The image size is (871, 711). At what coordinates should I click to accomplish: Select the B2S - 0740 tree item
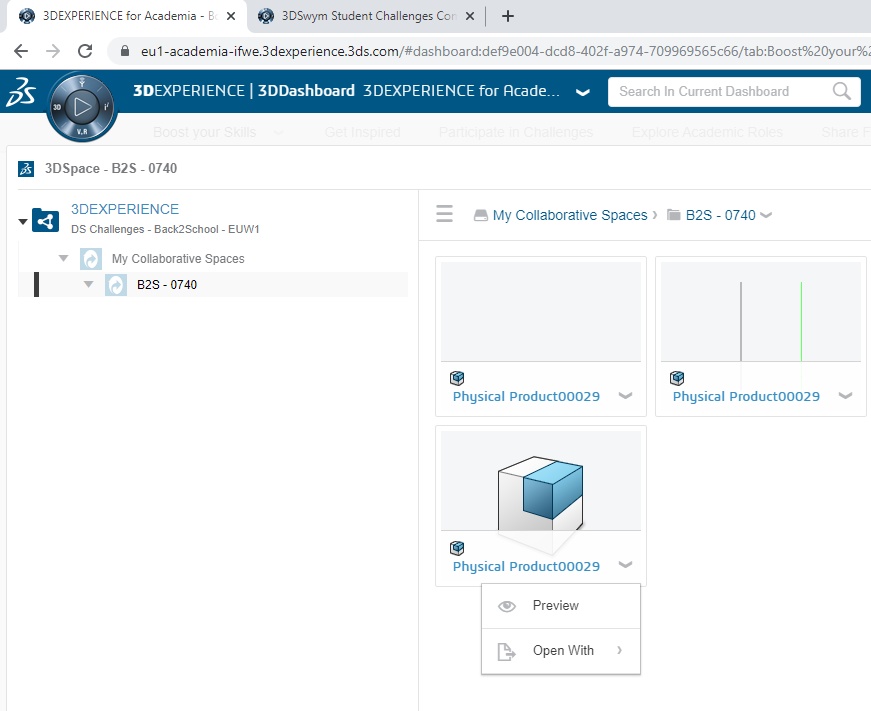click(167, 285)
